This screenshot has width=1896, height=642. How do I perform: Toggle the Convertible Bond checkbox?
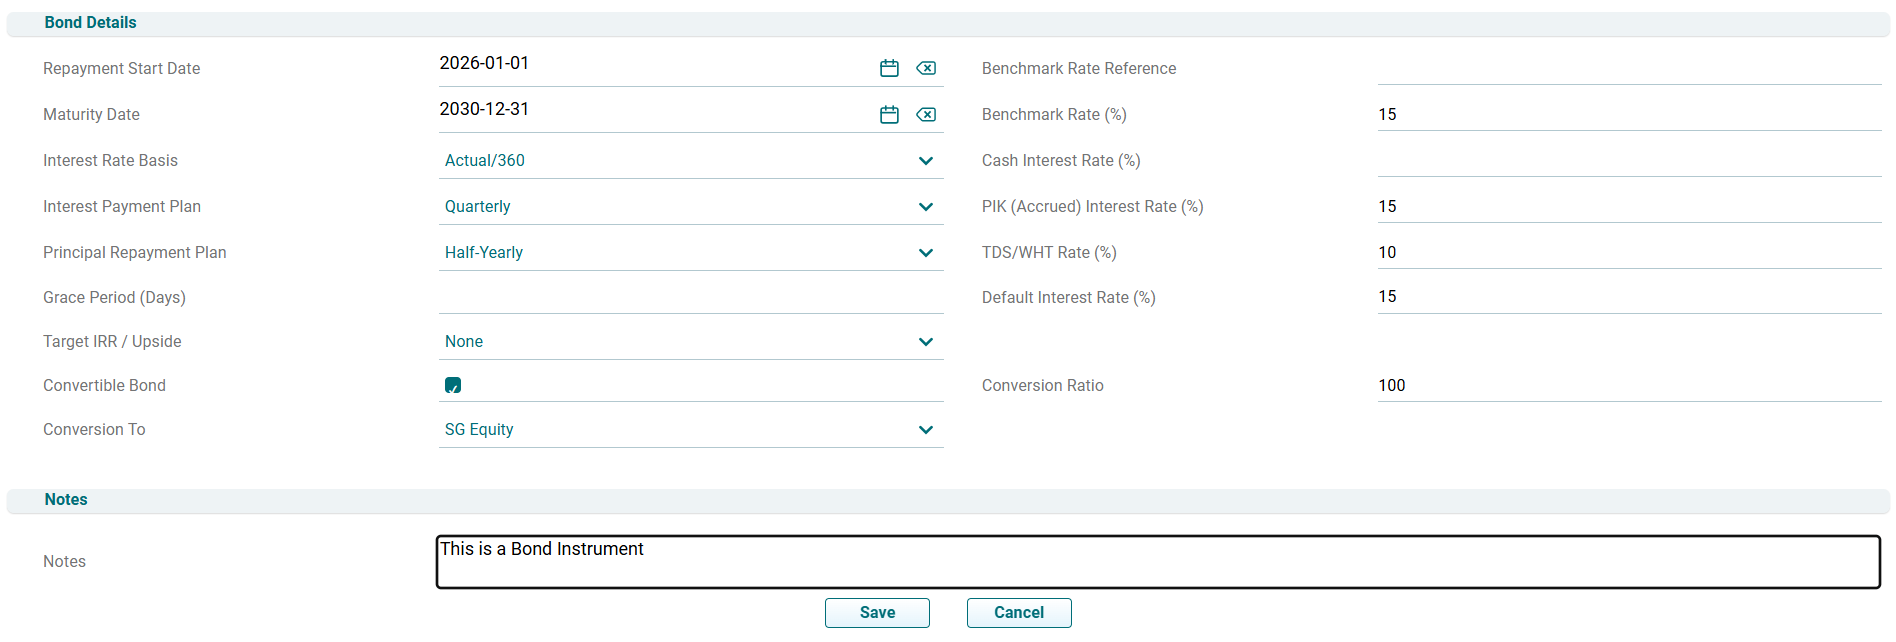(453, 385)
